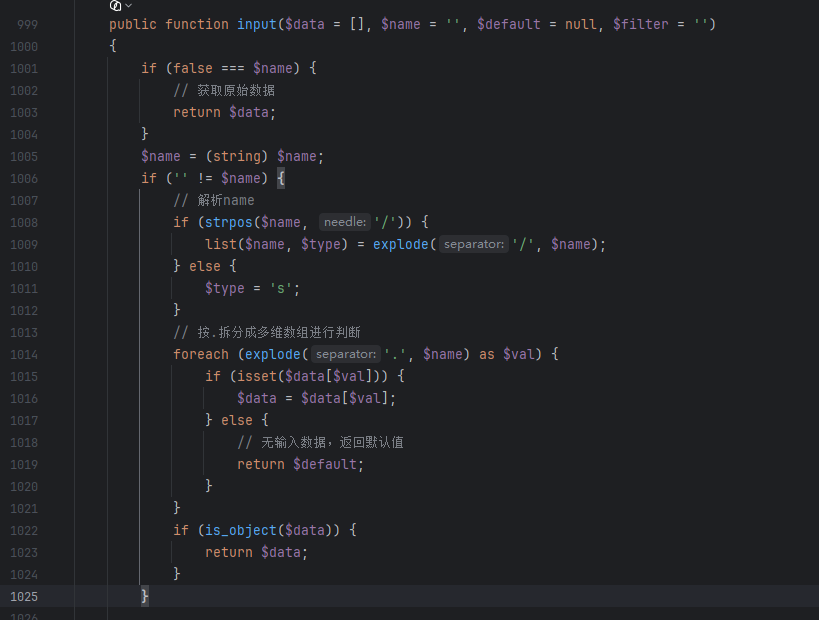Click the '$val' variable on line 1014
Screen dimensions: 819x620
519,354
